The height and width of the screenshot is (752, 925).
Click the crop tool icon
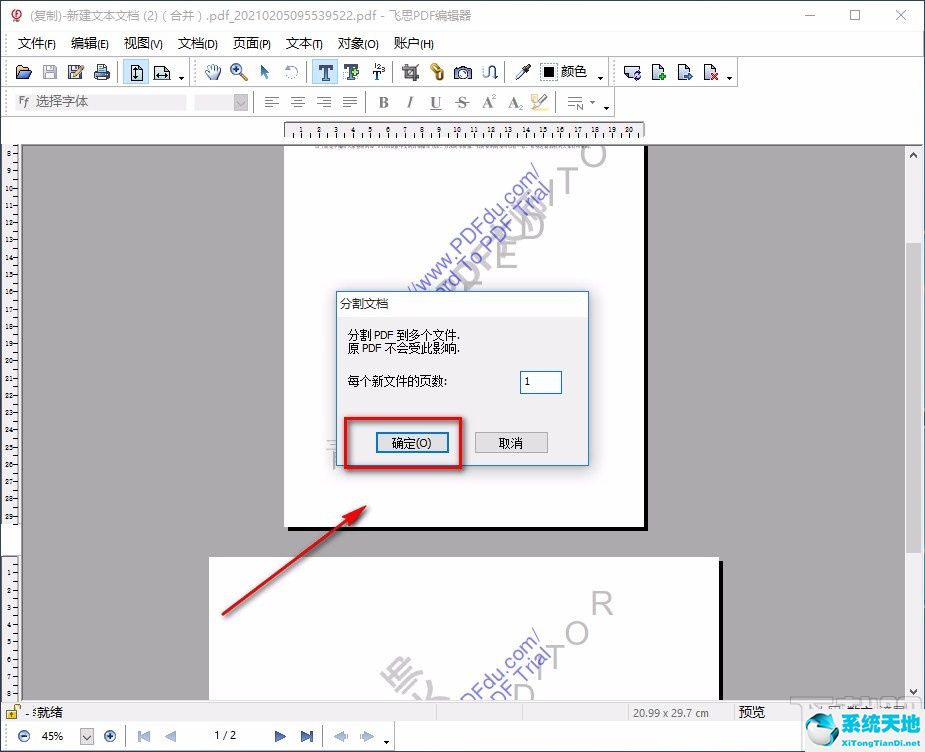tap(409, 72)
